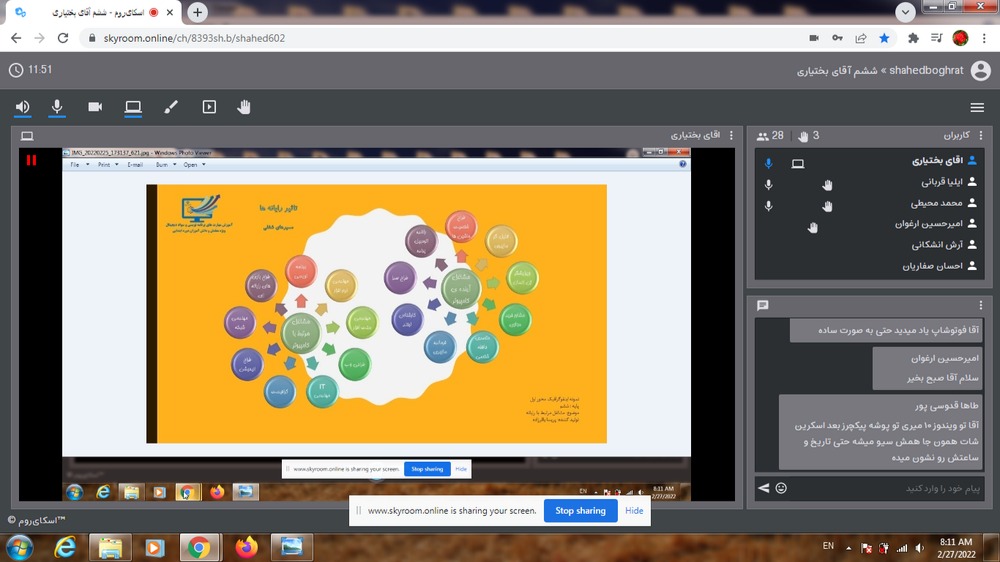Screen dimensions: 1000x562
Task: Turn on the webcam camera icon
Action: (x=95, y=107)
